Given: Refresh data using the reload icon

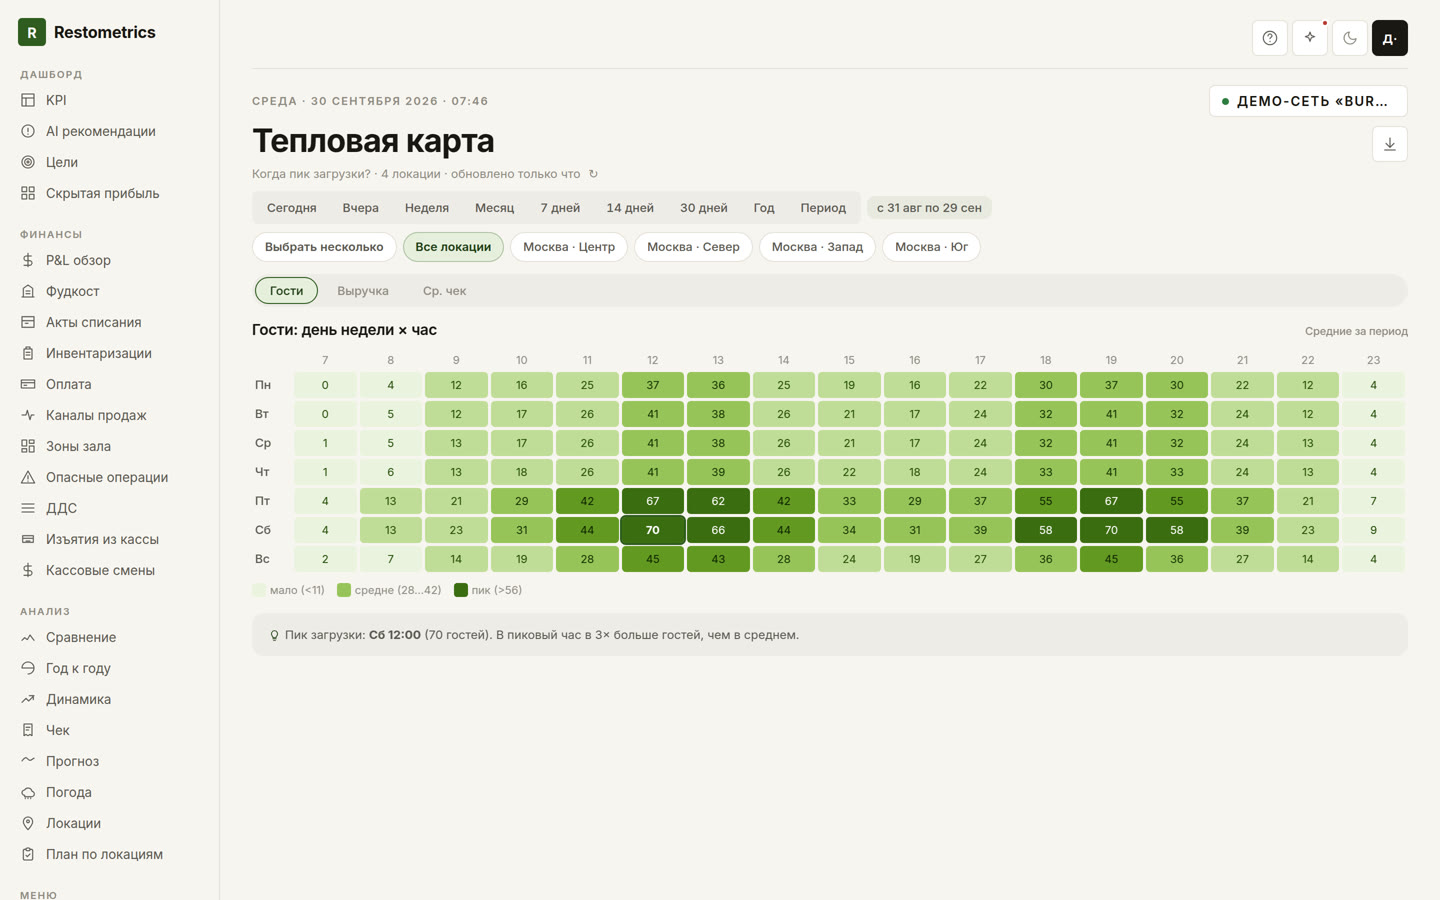Looking at the screenshot, I should click(x=593, y=174).
